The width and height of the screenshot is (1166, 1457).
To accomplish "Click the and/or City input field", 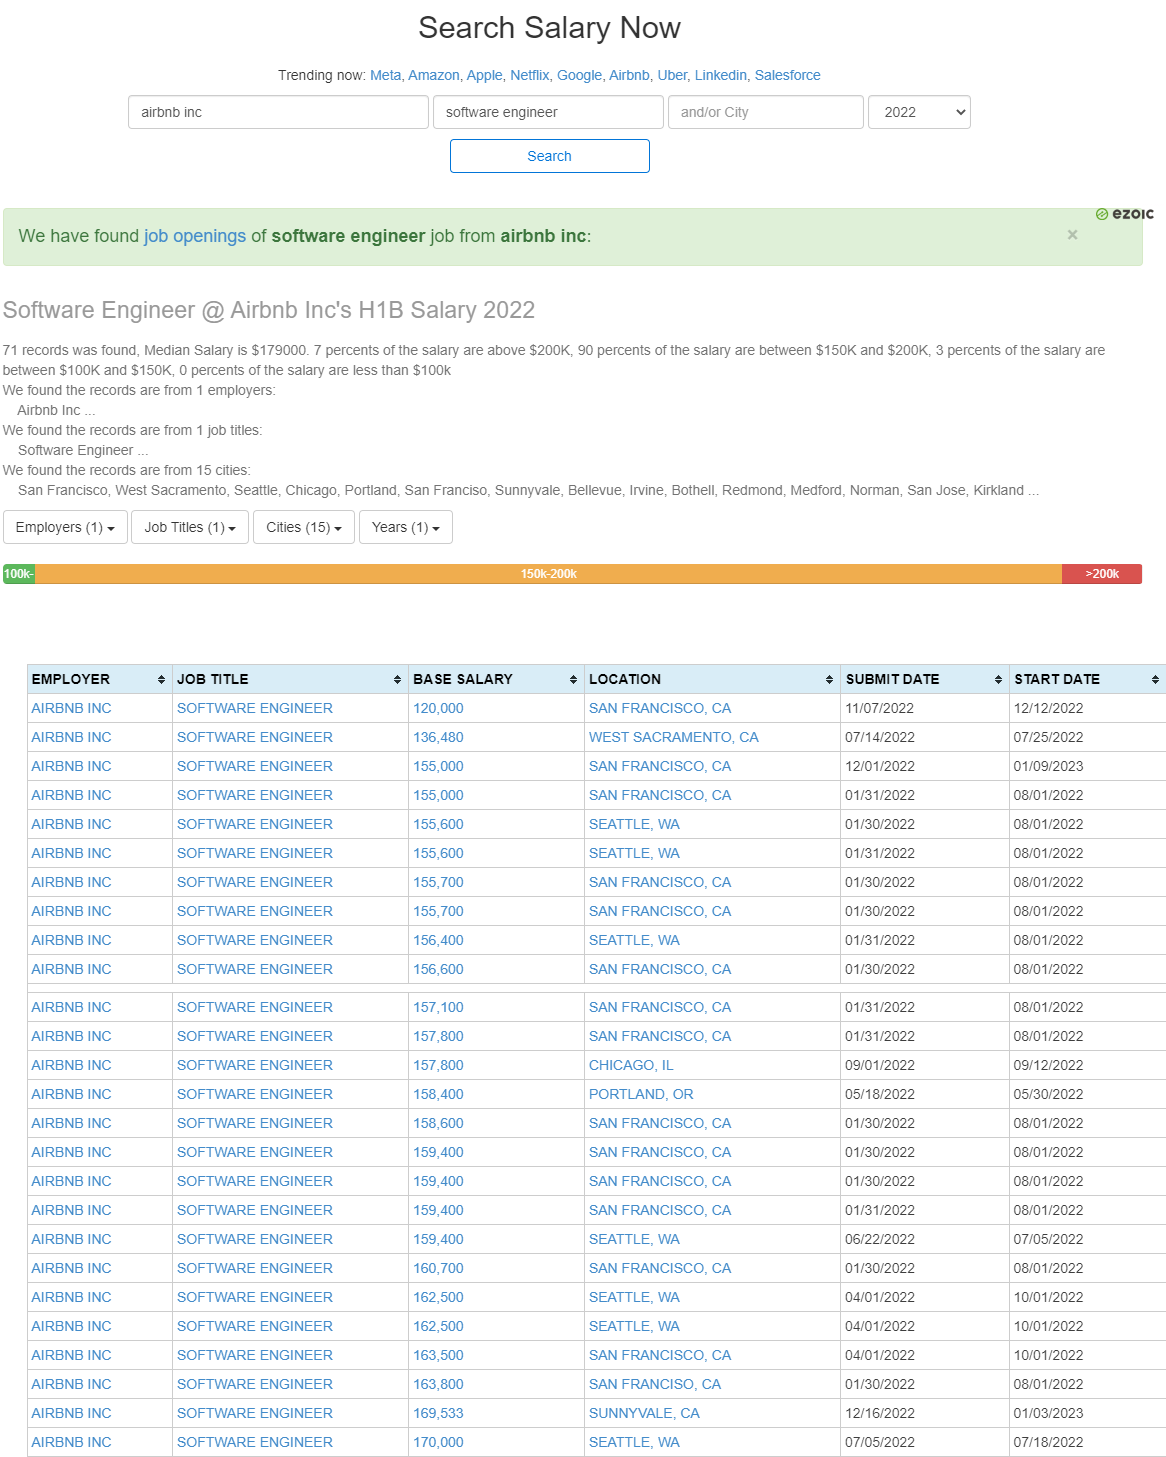I will click(766, 112).
